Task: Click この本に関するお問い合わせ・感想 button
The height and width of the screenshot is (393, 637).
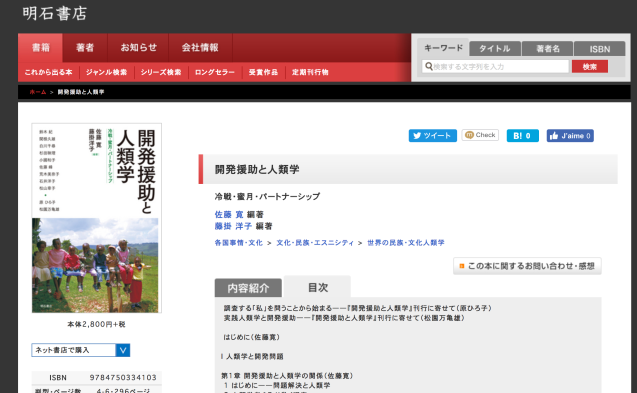Action: click(x=527, y=266)
